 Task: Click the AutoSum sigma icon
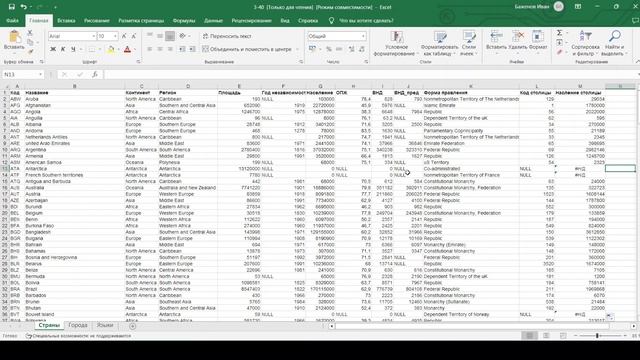pyautogui.click(x=560, y=33)
